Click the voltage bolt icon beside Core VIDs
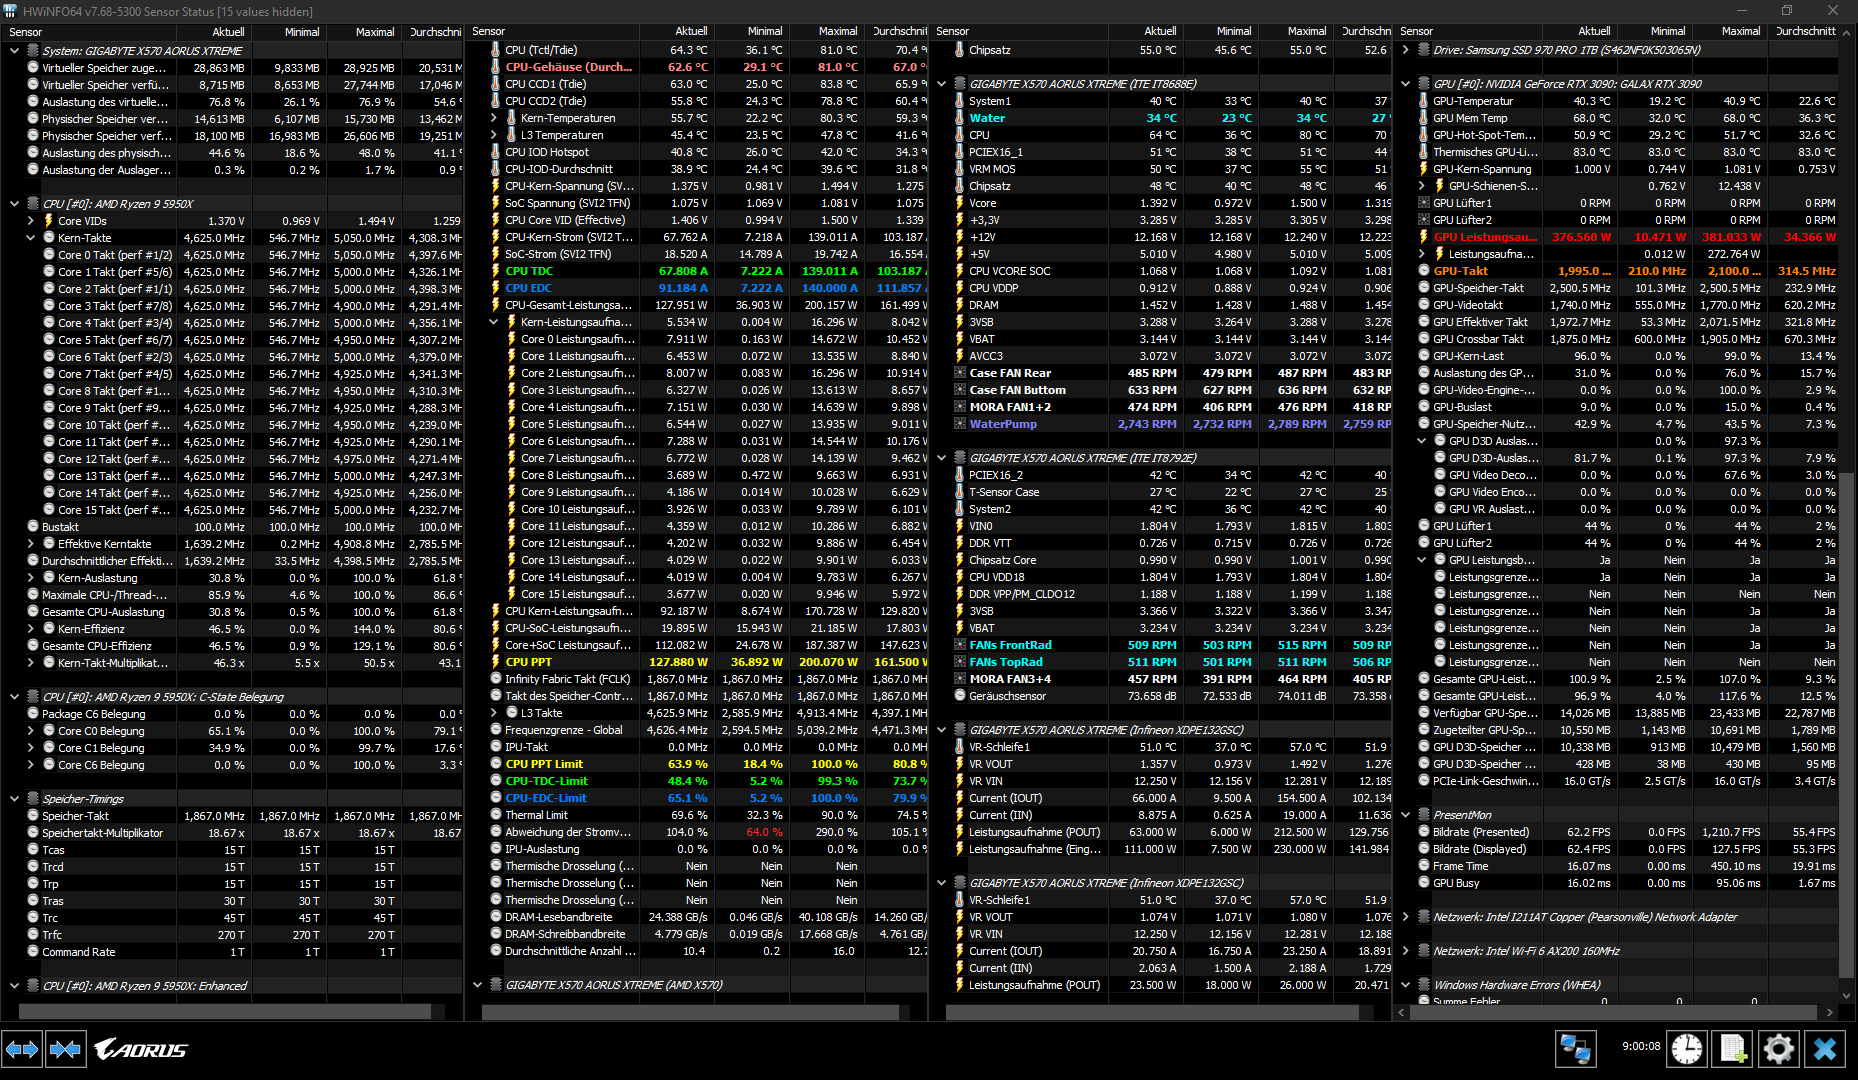The height and width of the screenshot is (1080, 1858). coord(48,221)
